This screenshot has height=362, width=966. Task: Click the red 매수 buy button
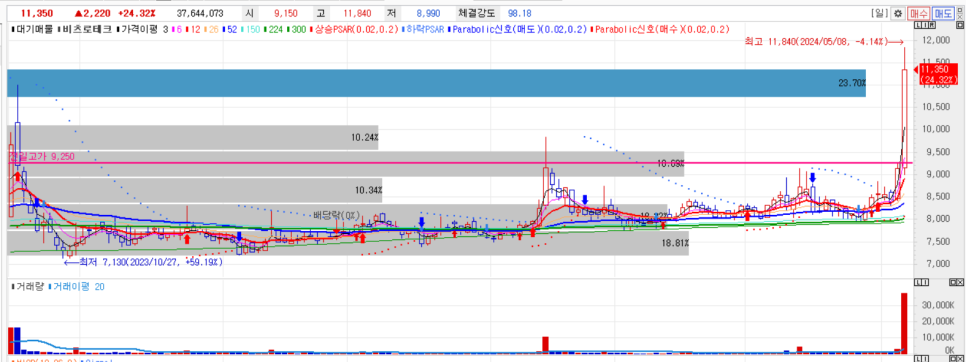point(919,14)
